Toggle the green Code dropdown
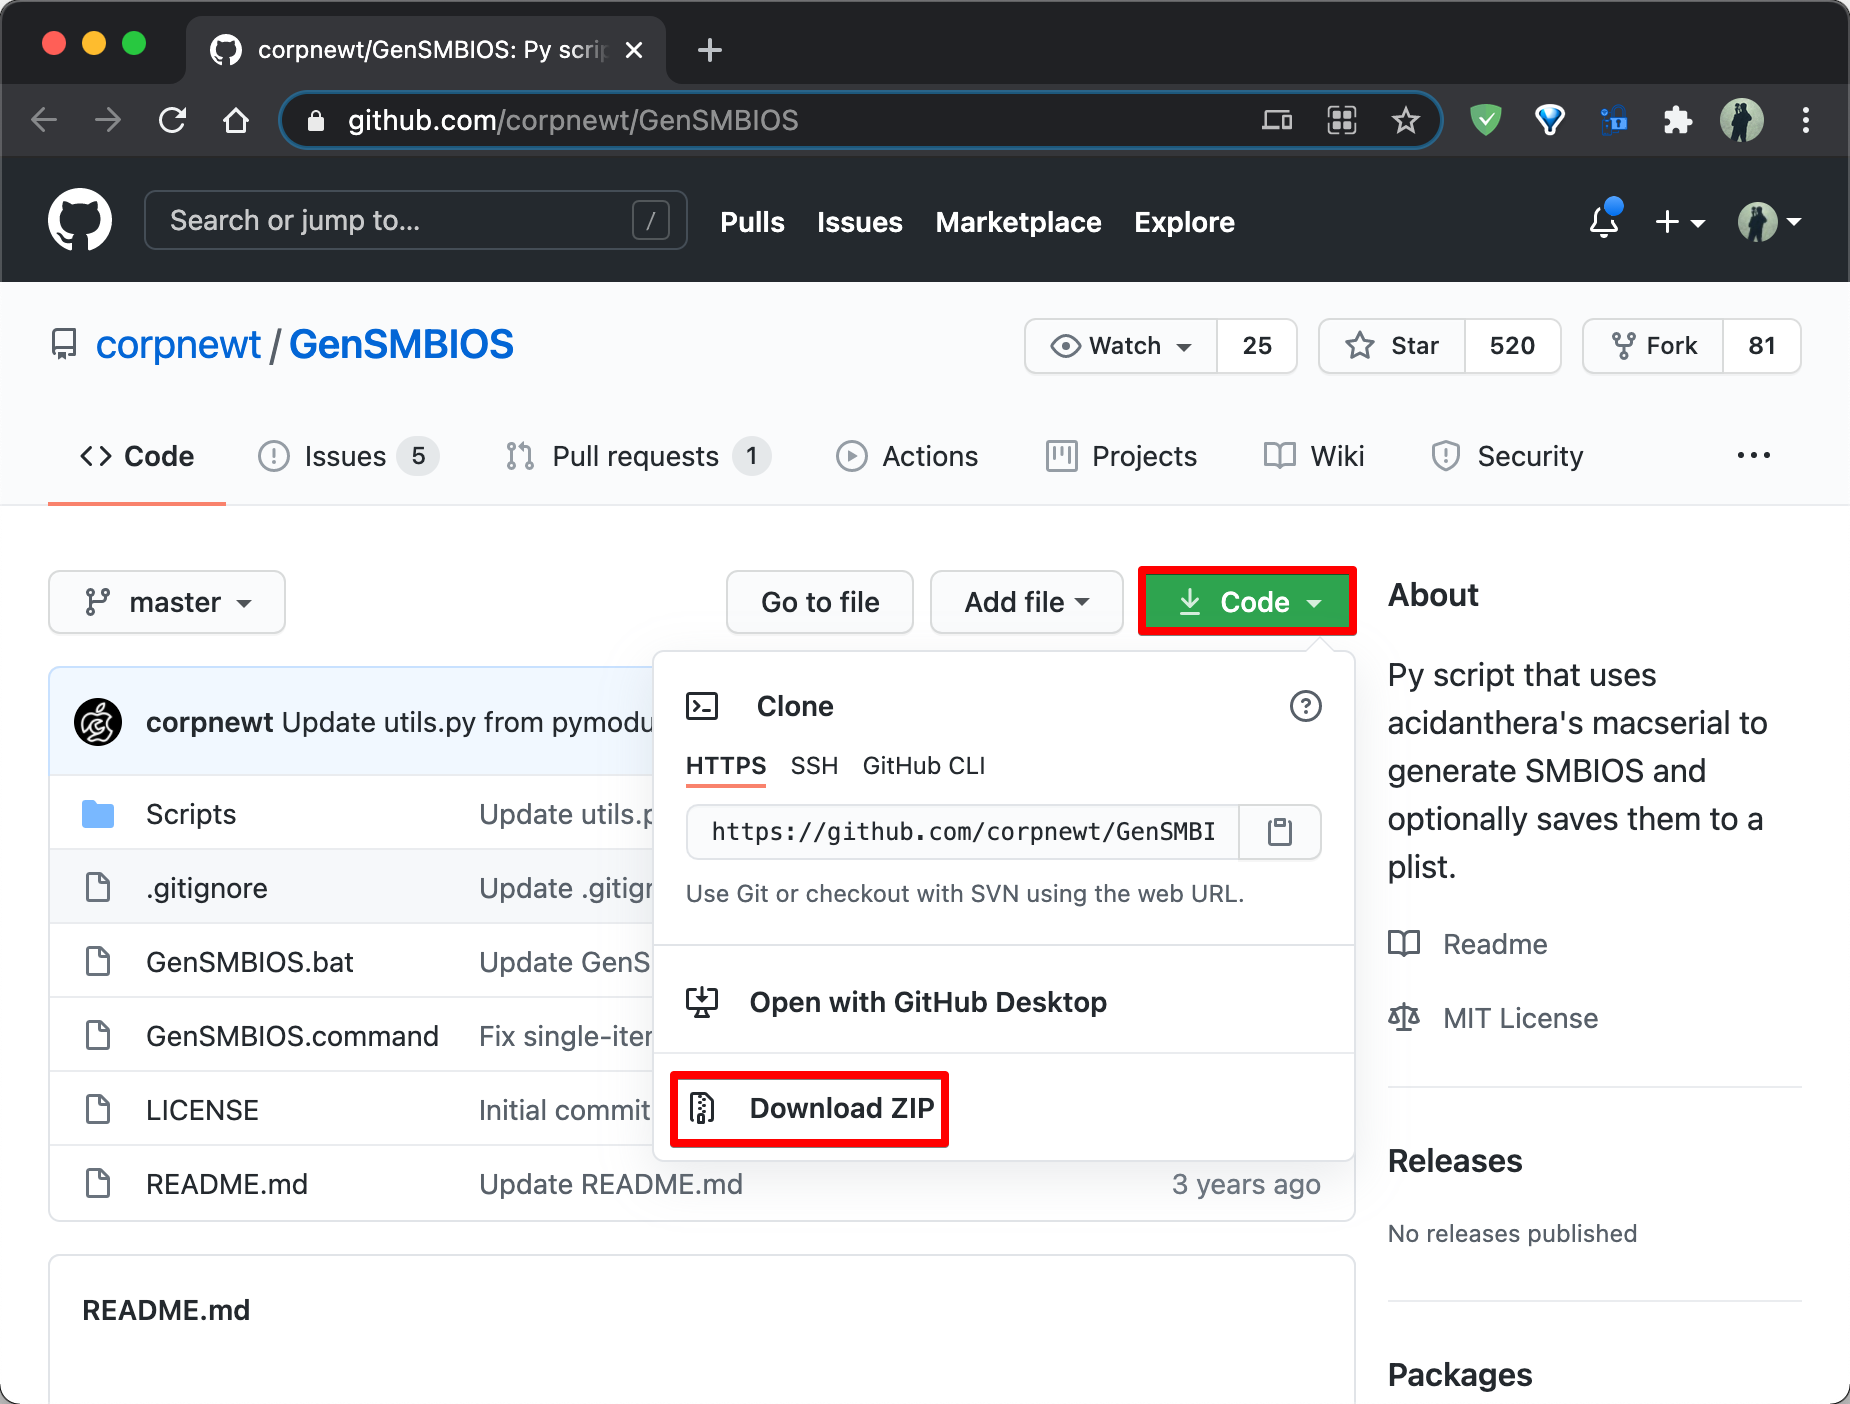The width and height of the screenshot is (1850, 1404). 1247,602
